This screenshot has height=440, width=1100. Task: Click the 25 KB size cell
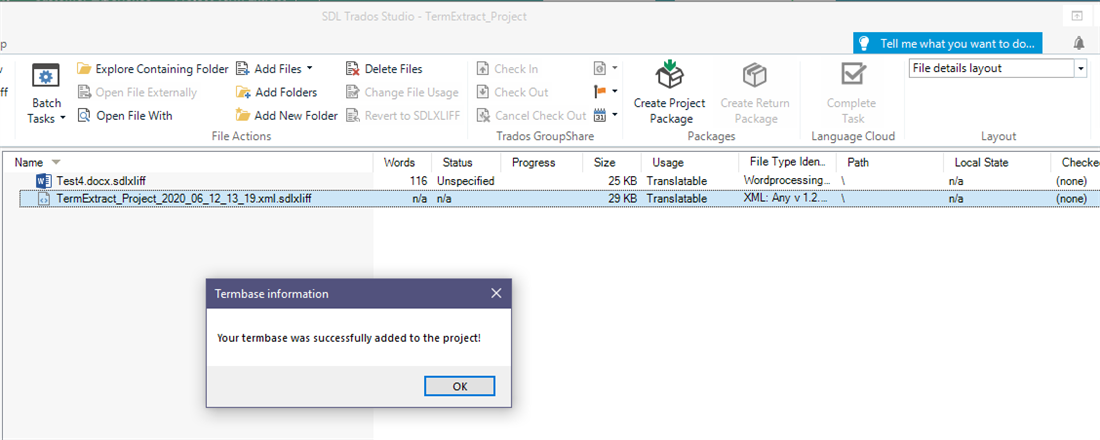[x=623, y=181]
